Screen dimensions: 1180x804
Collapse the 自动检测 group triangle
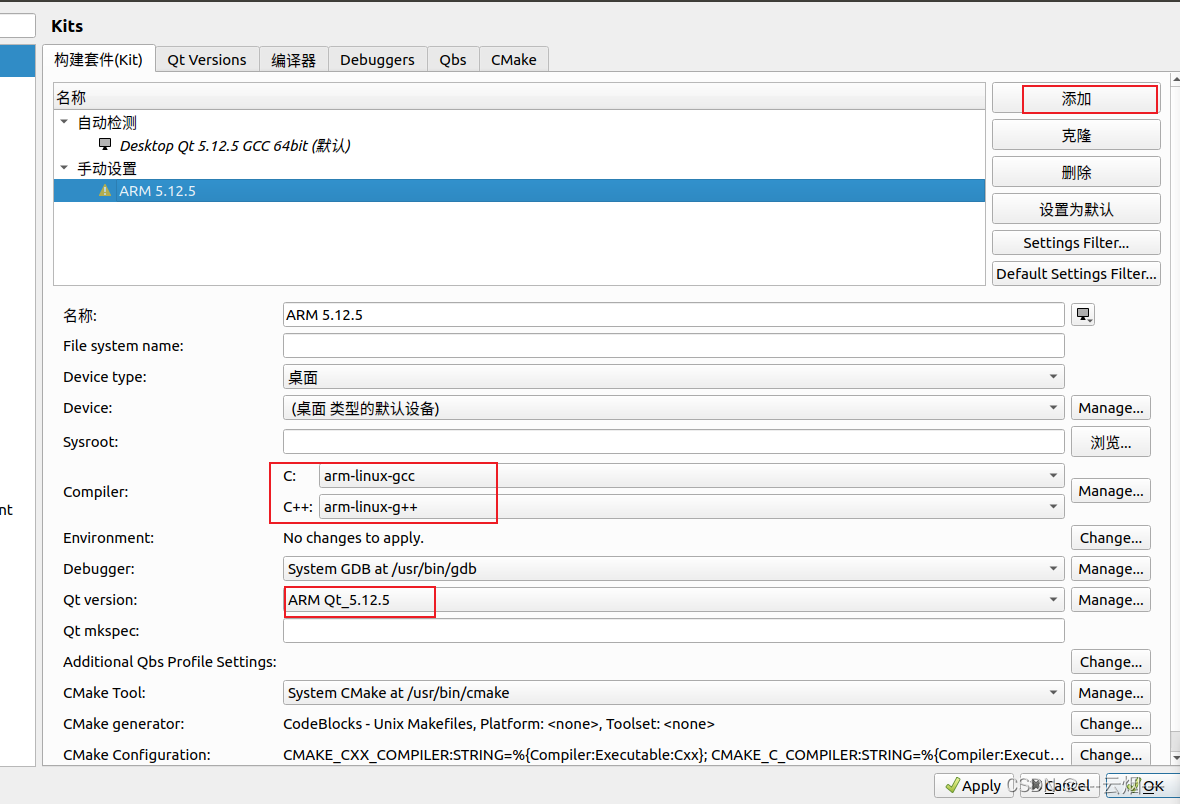pos(63,122)
